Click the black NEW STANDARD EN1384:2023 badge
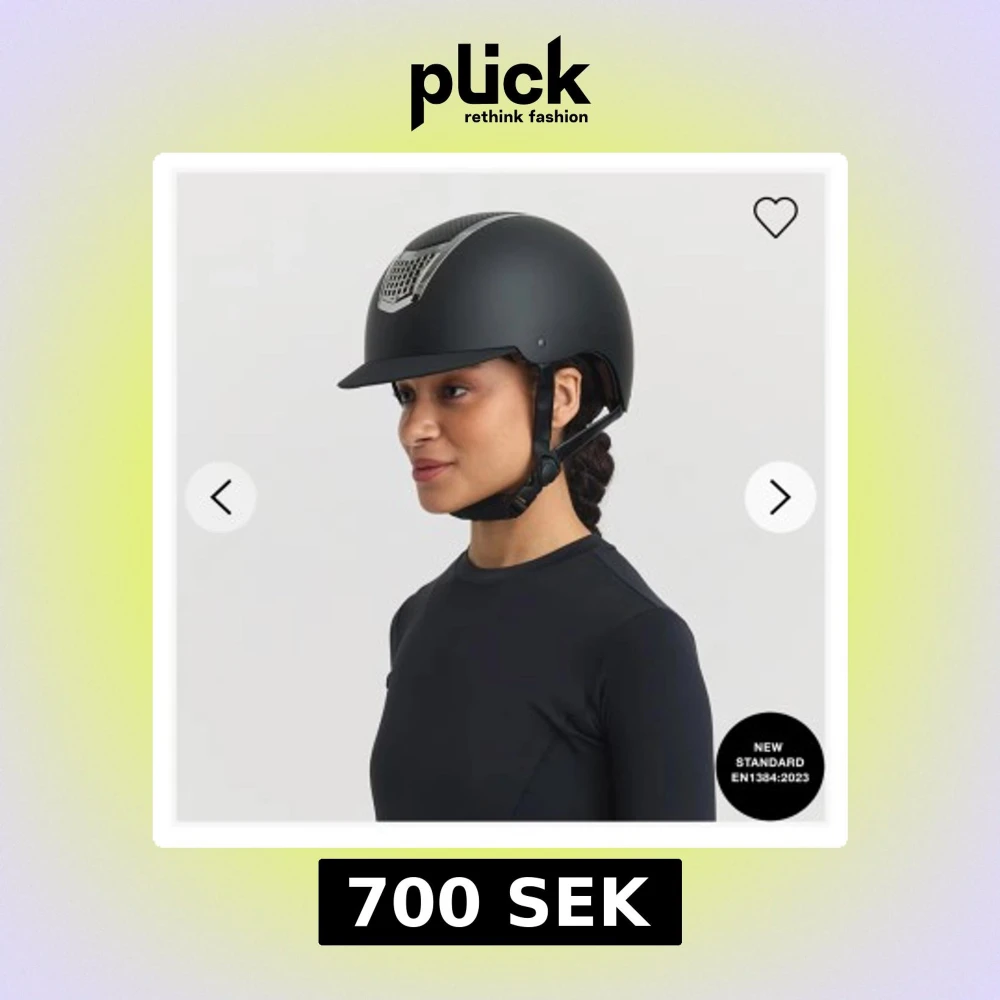 tap(770, 766)
